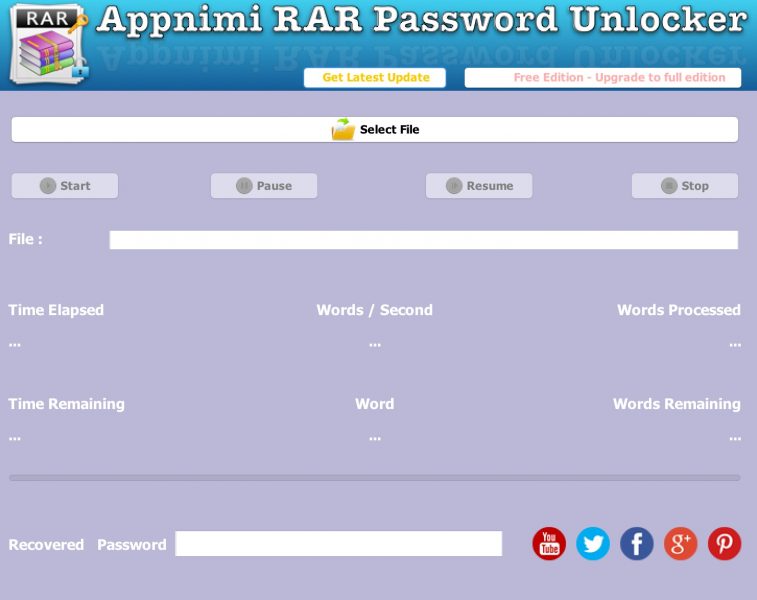Image resolution: width=757 pixels, height=600 pixels.
Task: Click Get Latest Update button
Action: (x=375, y=78)
